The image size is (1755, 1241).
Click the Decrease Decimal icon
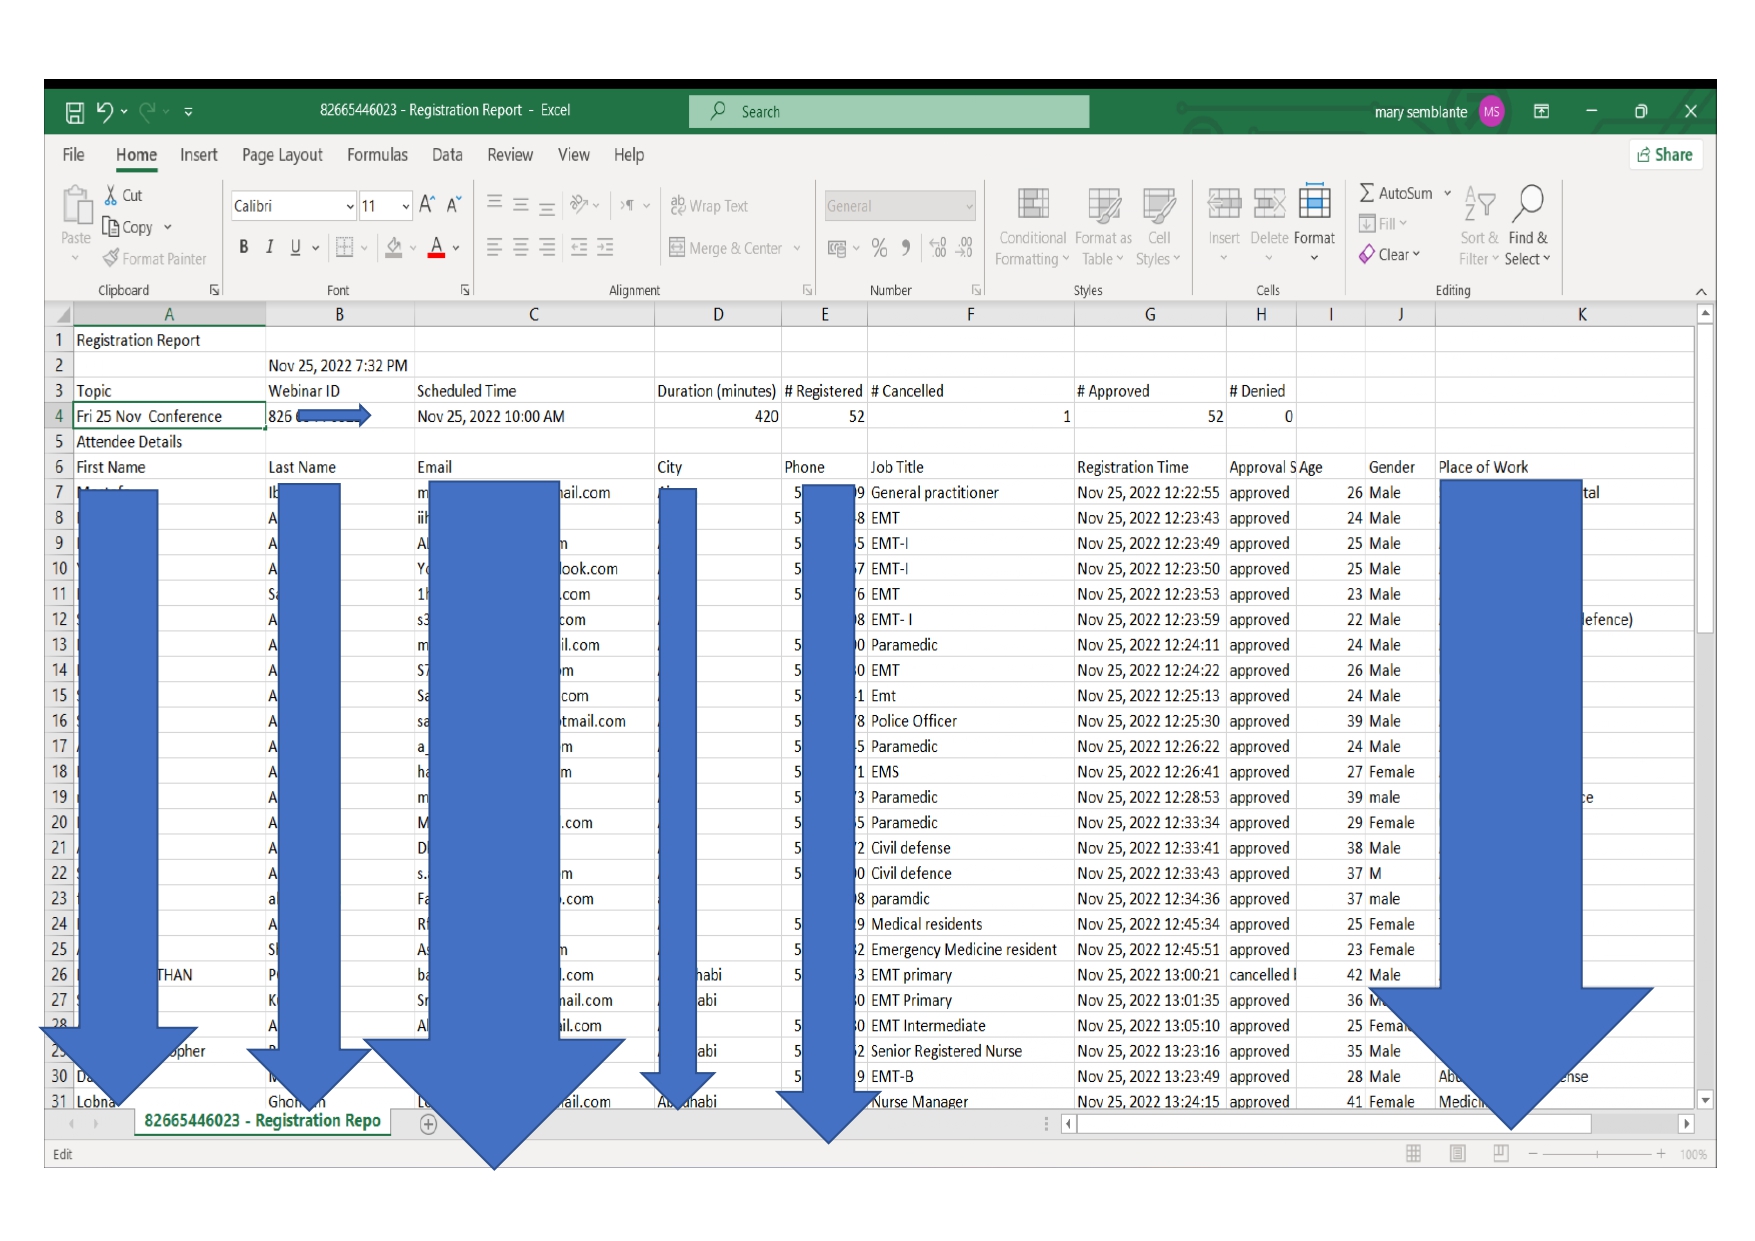(x=964, y=248)
